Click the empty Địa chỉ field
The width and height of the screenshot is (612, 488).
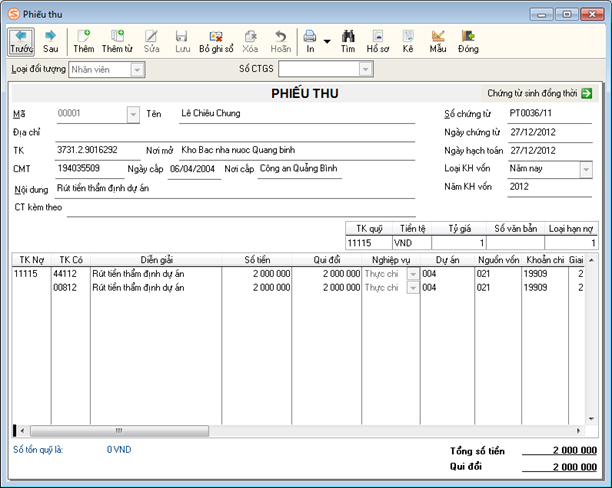point(235,133)
